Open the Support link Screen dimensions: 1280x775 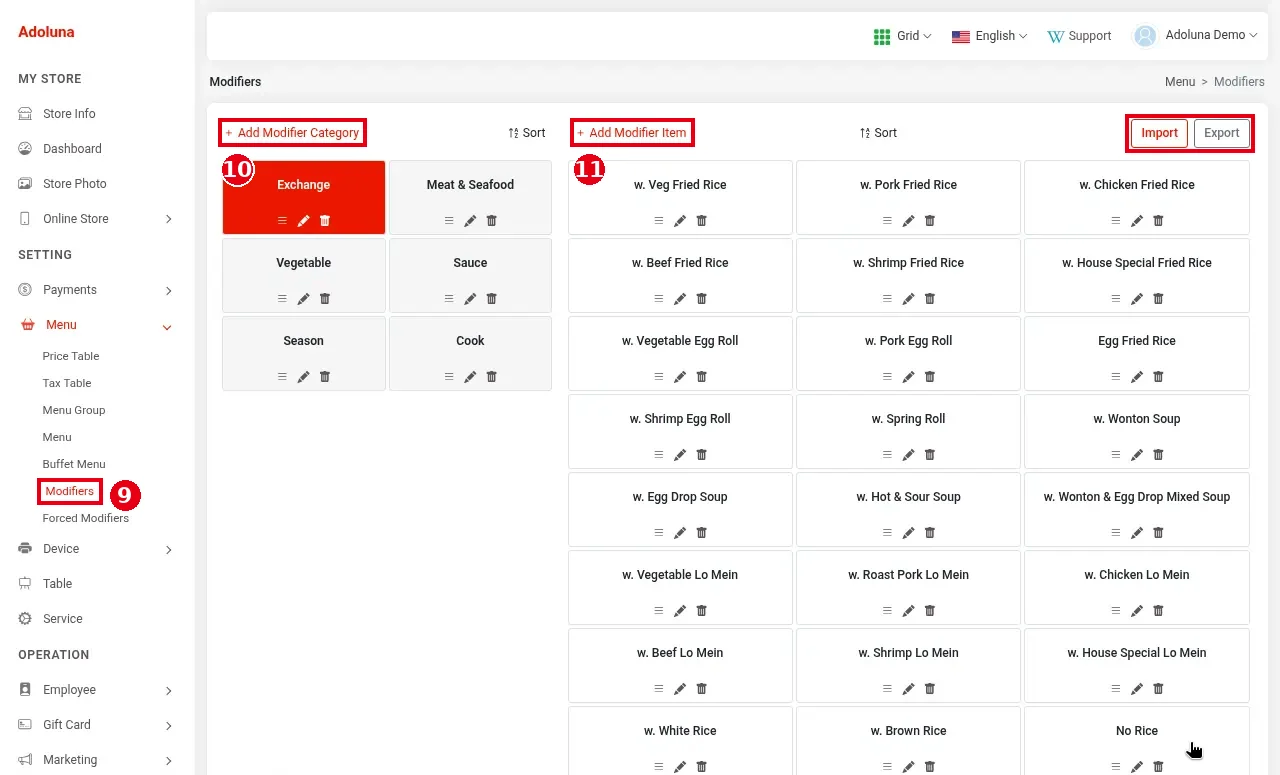coord(1079,36)
